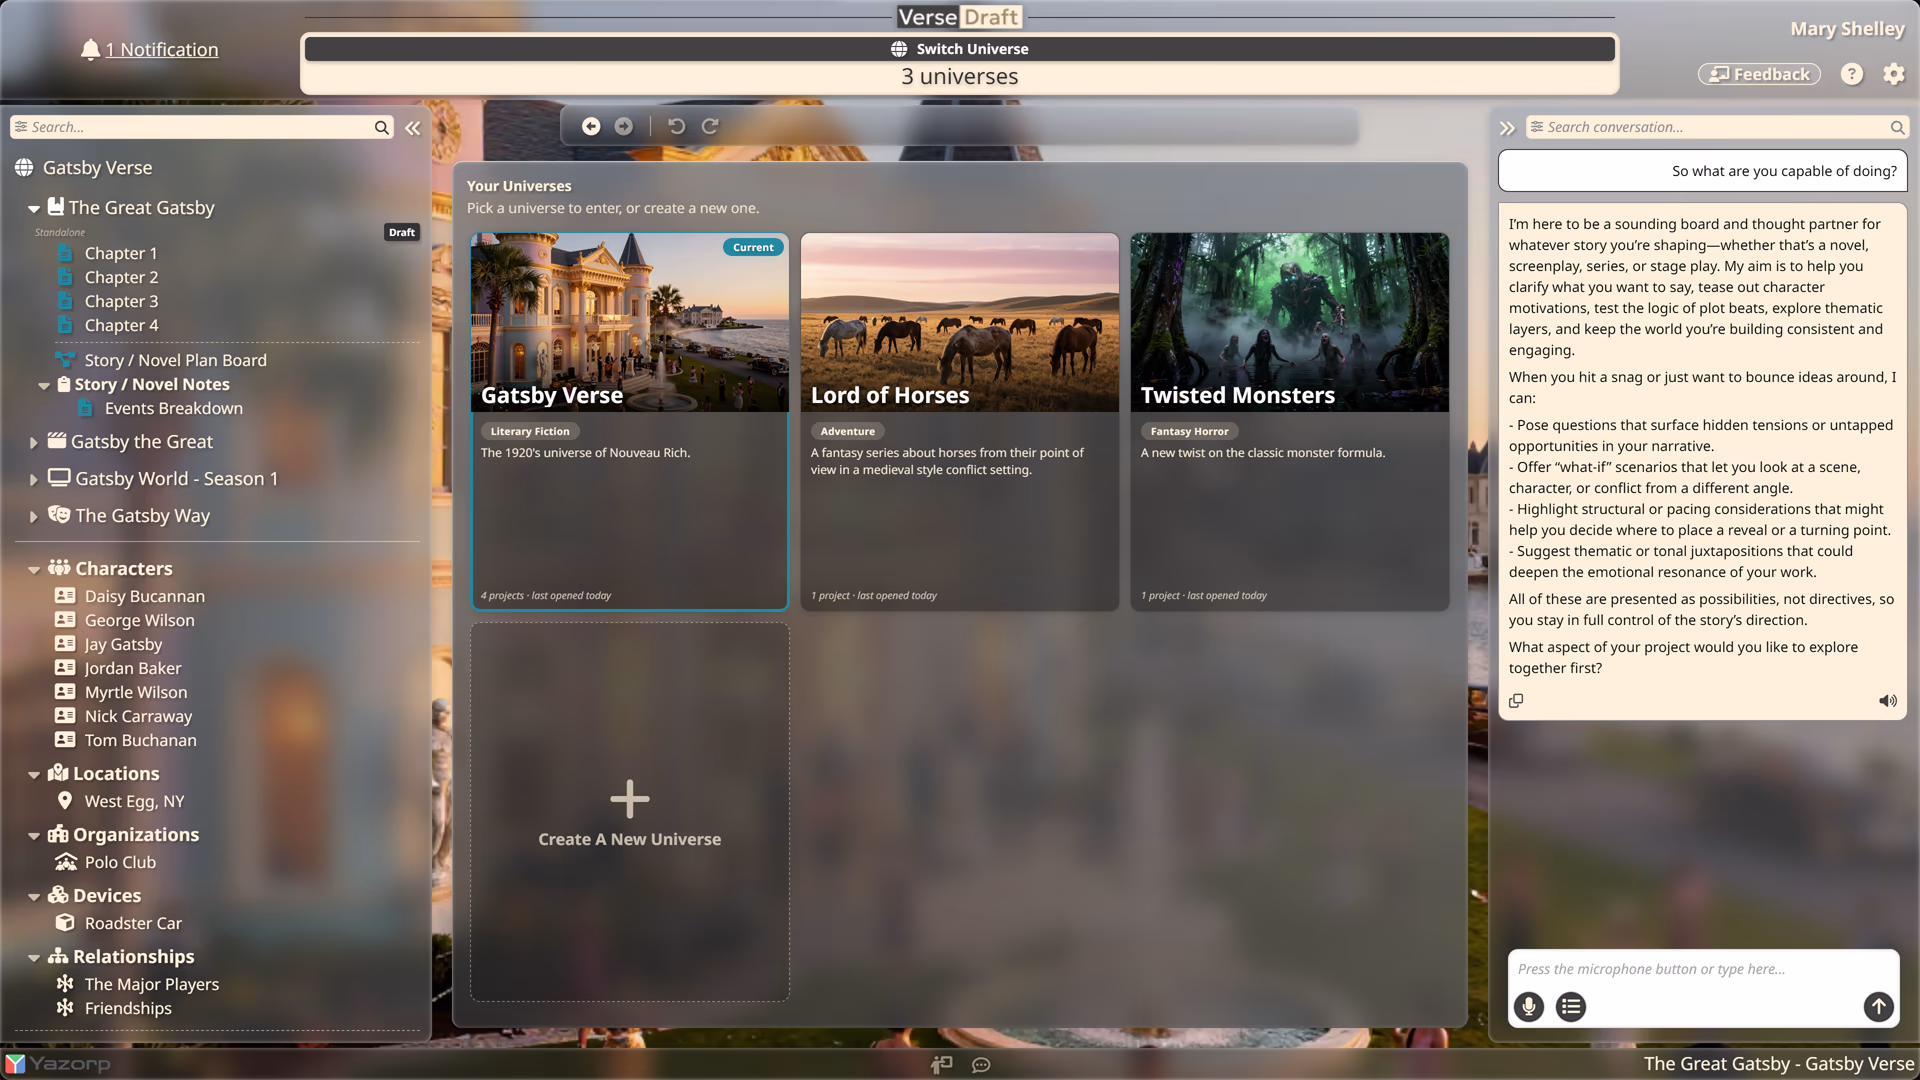Click the sidebar search magnifier icon
The width and height of the screenshot is (1920, 1080).
381,127
